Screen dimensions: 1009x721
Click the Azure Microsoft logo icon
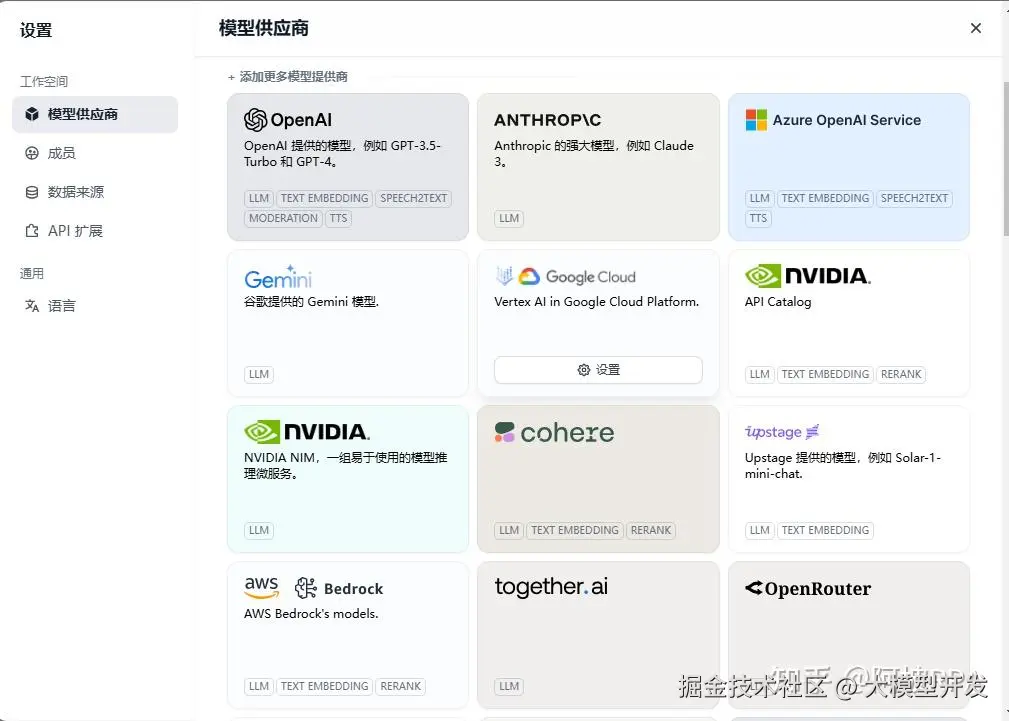tap(756, 120)
